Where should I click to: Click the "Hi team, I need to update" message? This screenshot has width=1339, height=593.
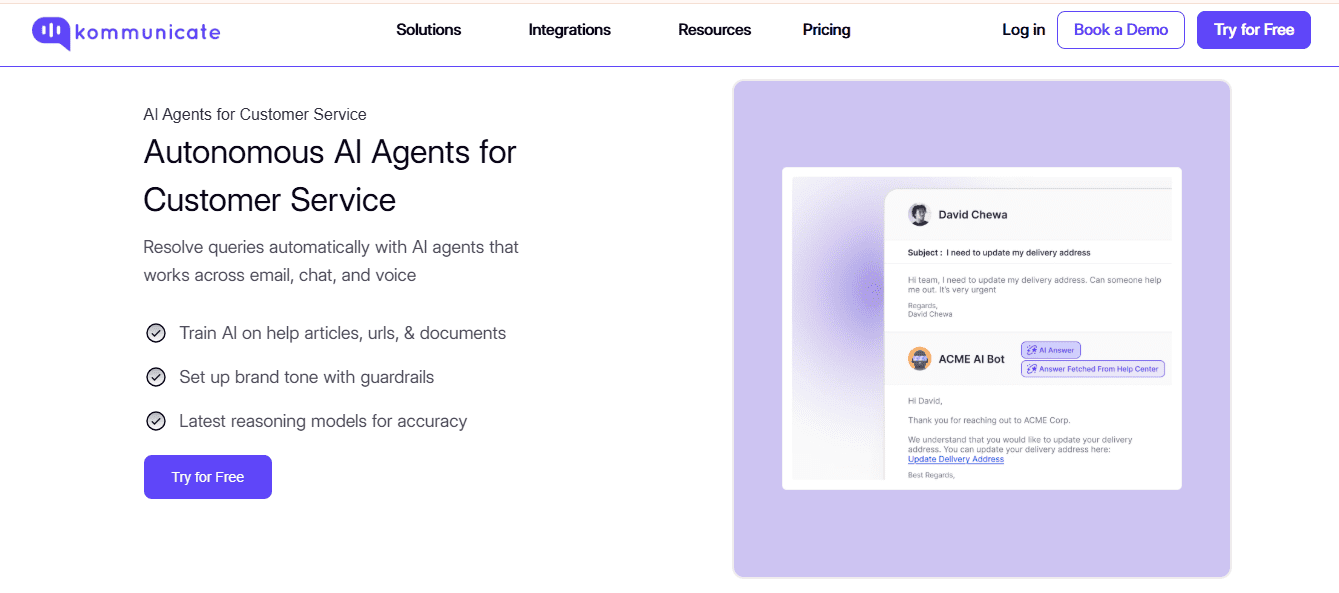tap(1035, 284)
